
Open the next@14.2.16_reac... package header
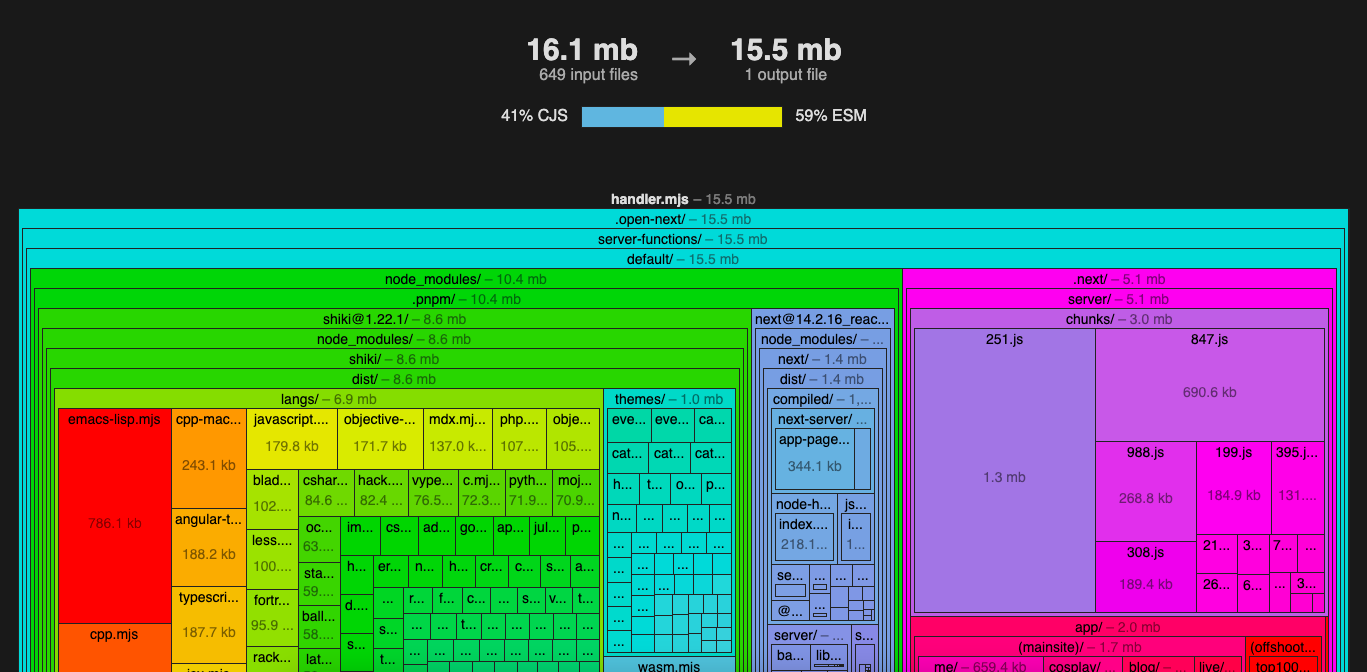822,319
